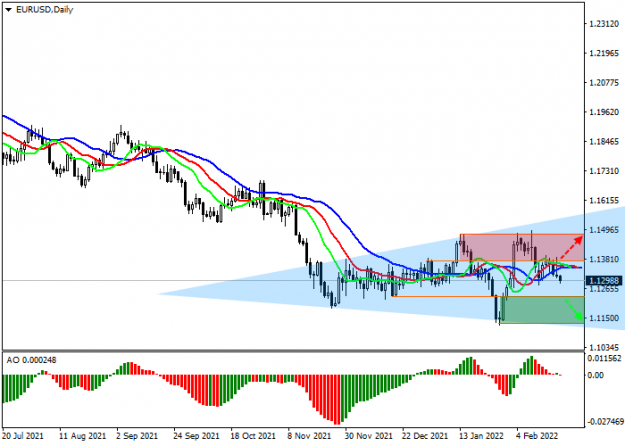Image resolution: width=625 pixels, height=446 pixels.
Task: Click price level 1.18465 on axis
Action: pyautogui.click(x=604, y=142)
